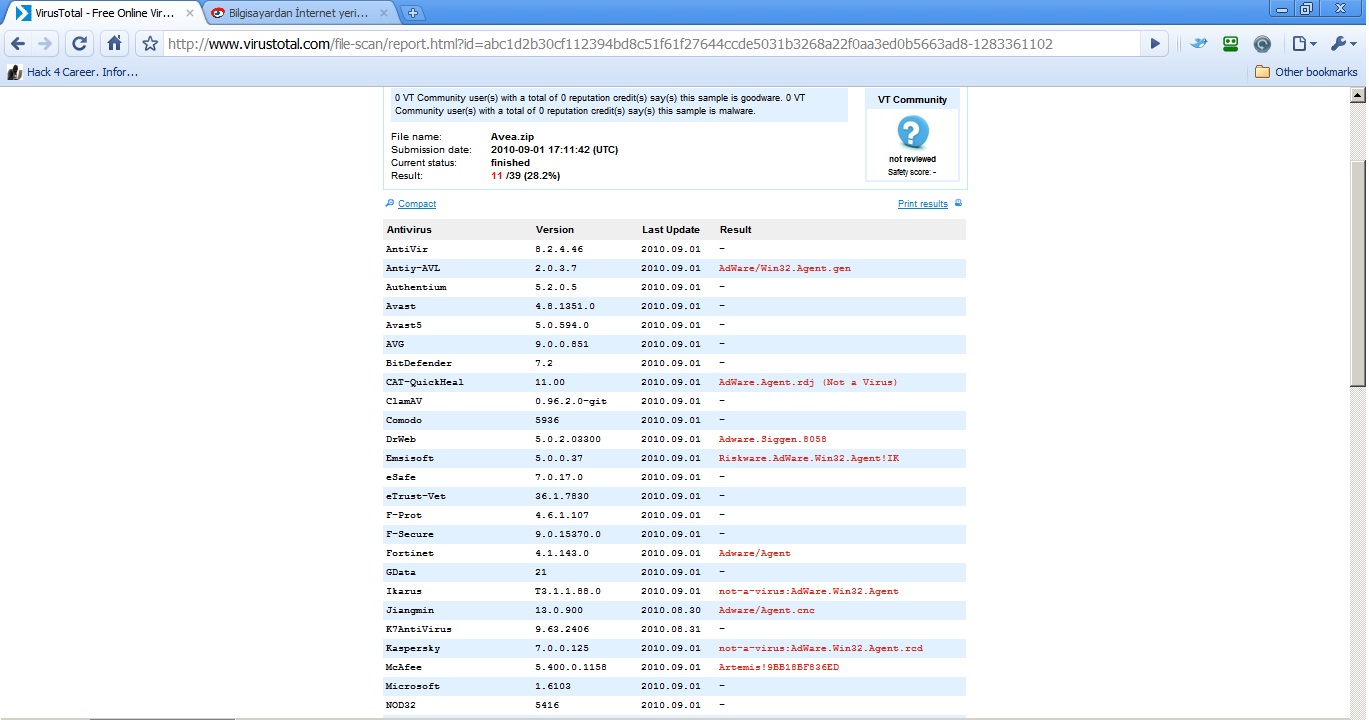Click the Antivirus column header
Screen dimensions: 1369x720
coord(409,230)
